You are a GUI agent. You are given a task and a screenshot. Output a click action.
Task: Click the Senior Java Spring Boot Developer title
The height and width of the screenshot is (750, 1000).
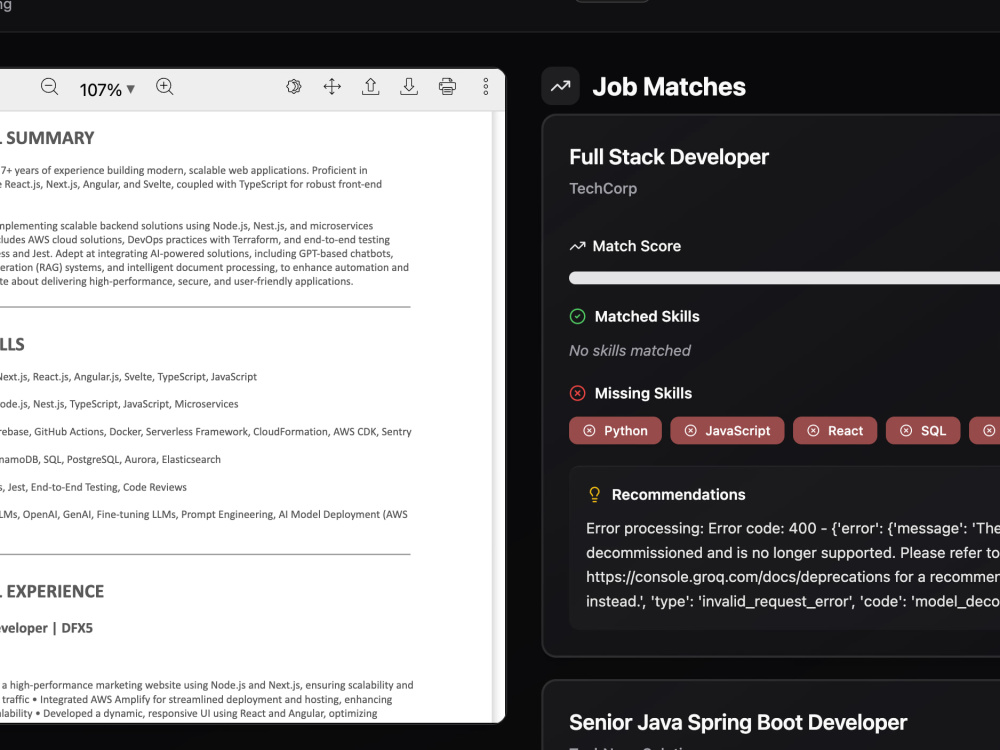click(738, 722)
